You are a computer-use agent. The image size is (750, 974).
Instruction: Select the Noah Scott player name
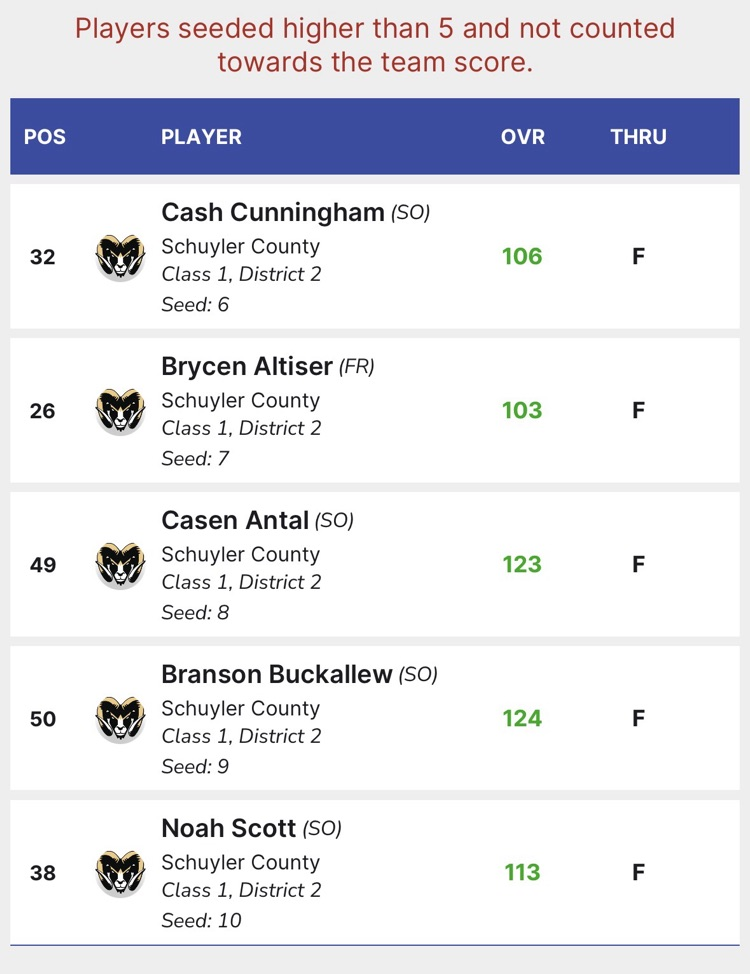tap(228, 829)
